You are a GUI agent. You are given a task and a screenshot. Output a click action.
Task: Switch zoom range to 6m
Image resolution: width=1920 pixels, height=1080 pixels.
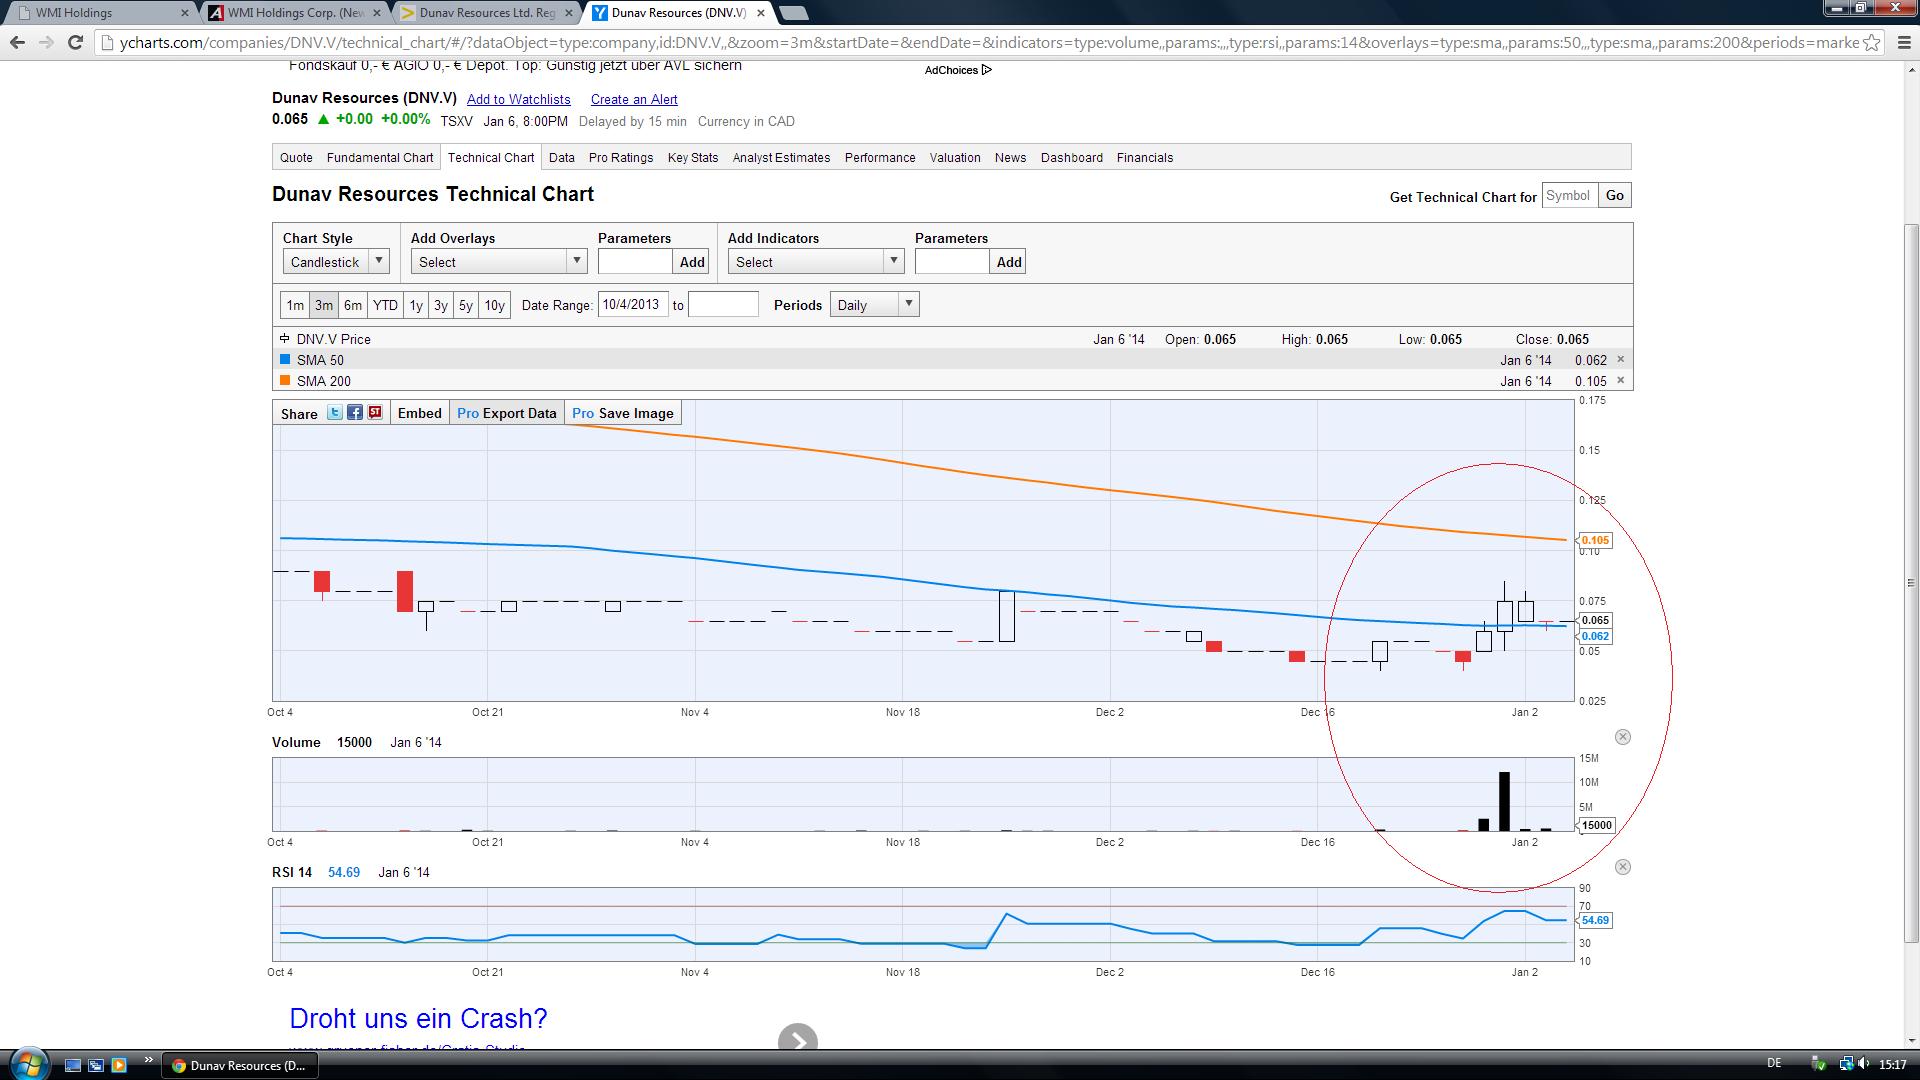[352, 305]
